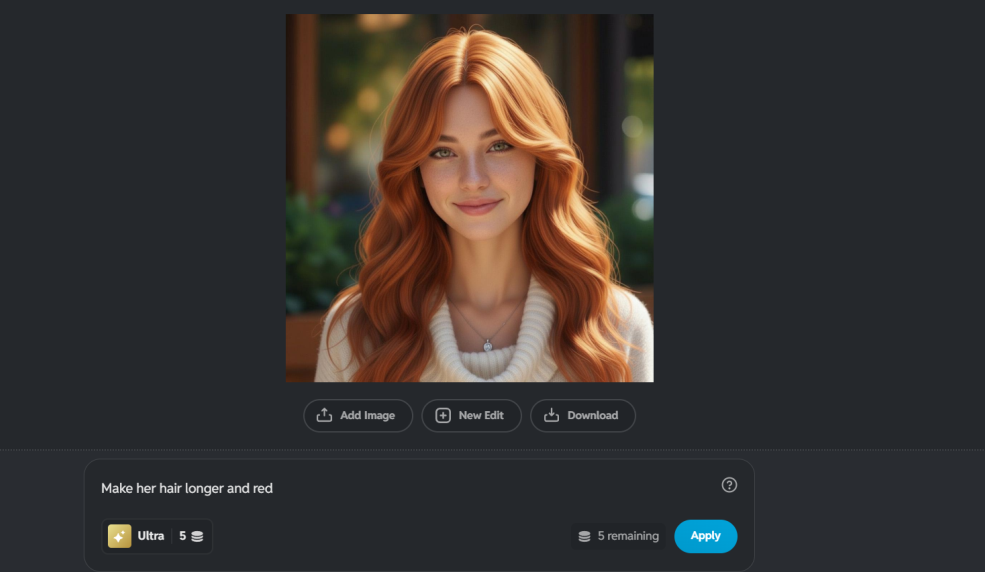The width and height of the screenshot is (985, 572).
Task: Click the gold sparkle Ultra model icon
Action: click(120, 536)
